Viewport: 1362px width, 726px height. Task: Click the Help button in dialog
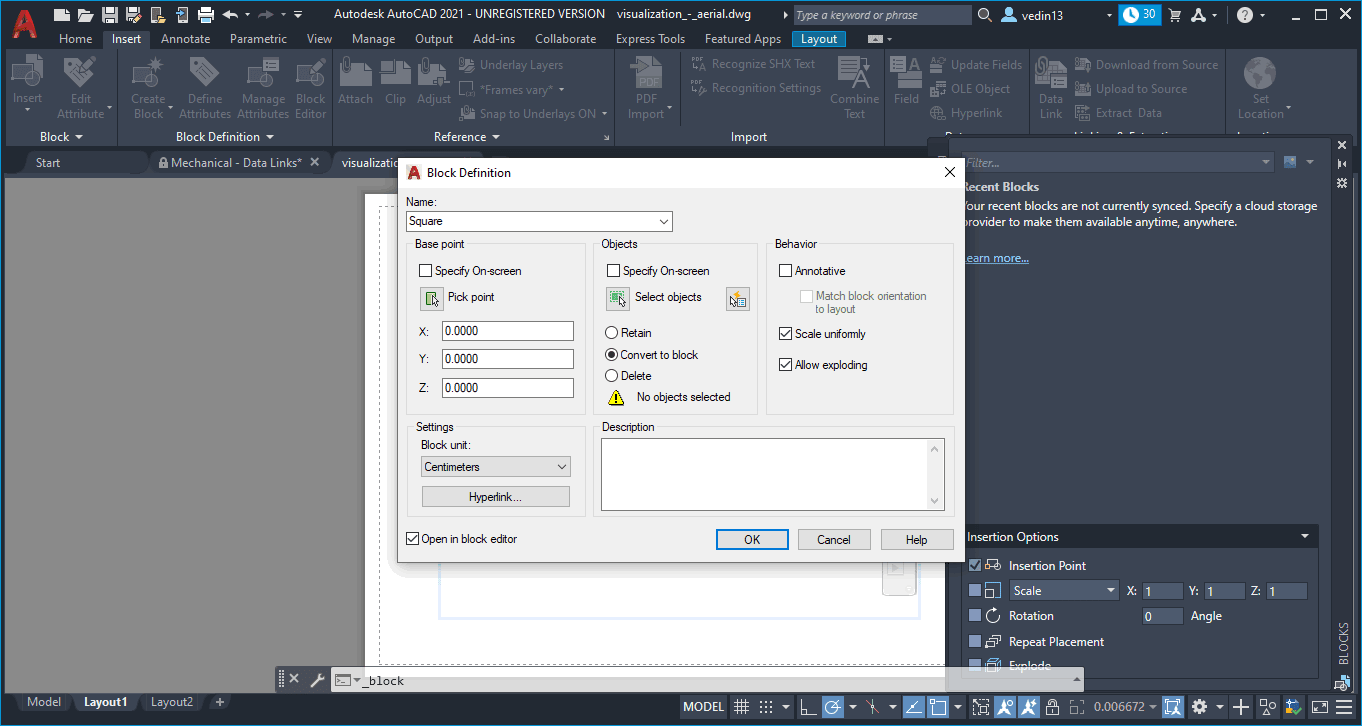[917, 539]
